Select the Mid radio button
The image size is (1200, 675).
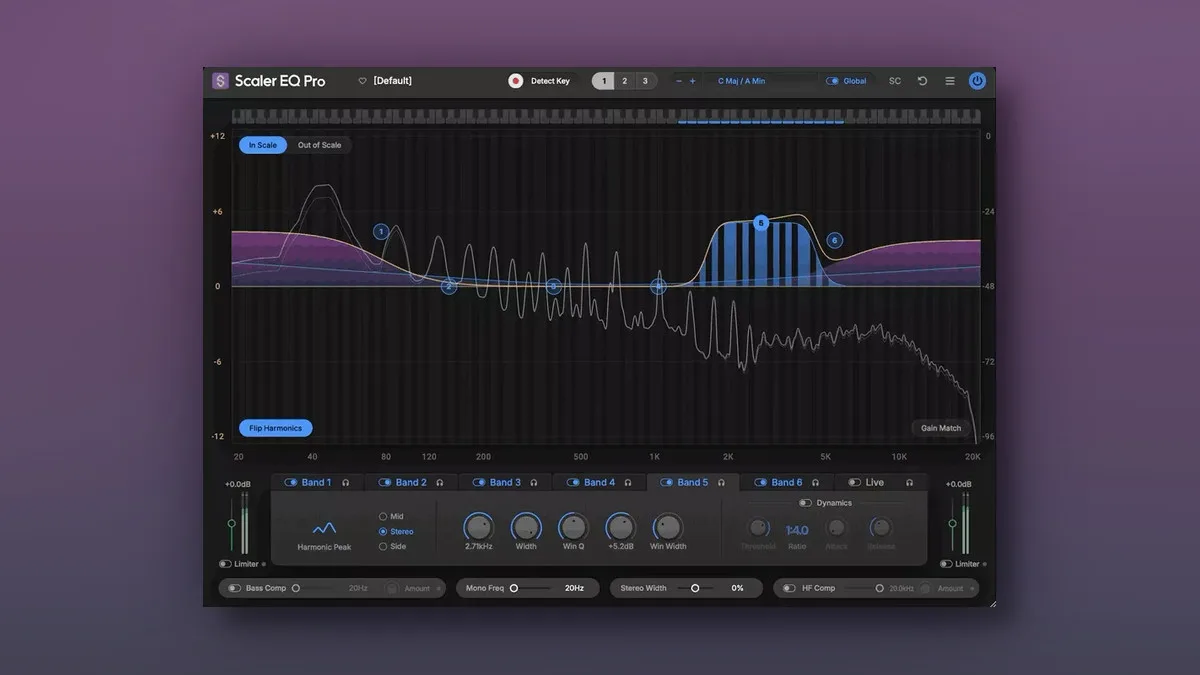coord(383,517)
